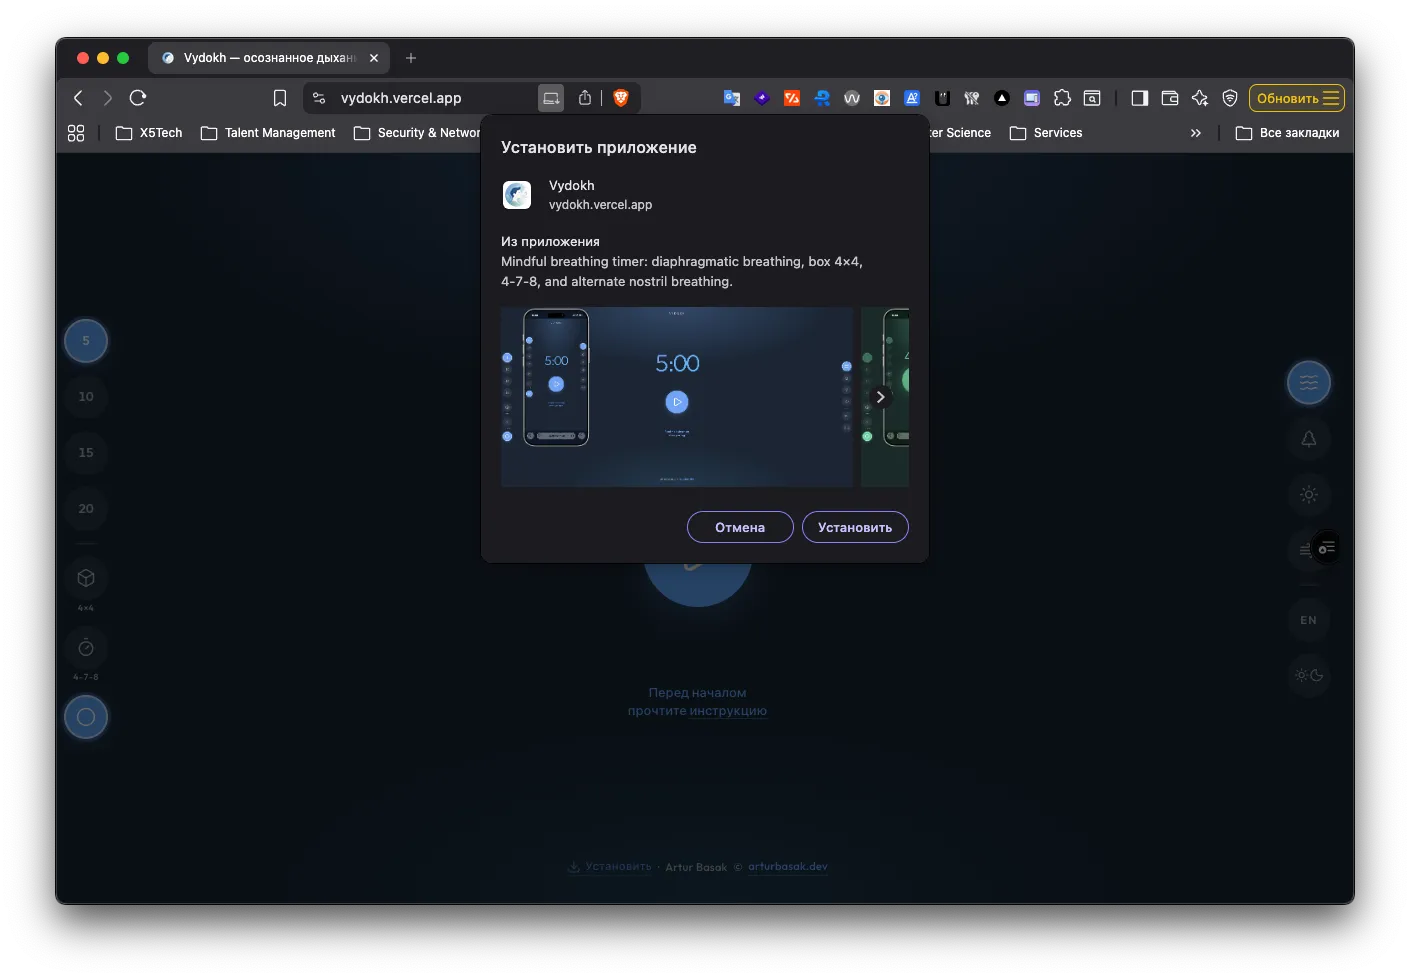Open the Extensions puzzle menu

(x=1062, y=98)
